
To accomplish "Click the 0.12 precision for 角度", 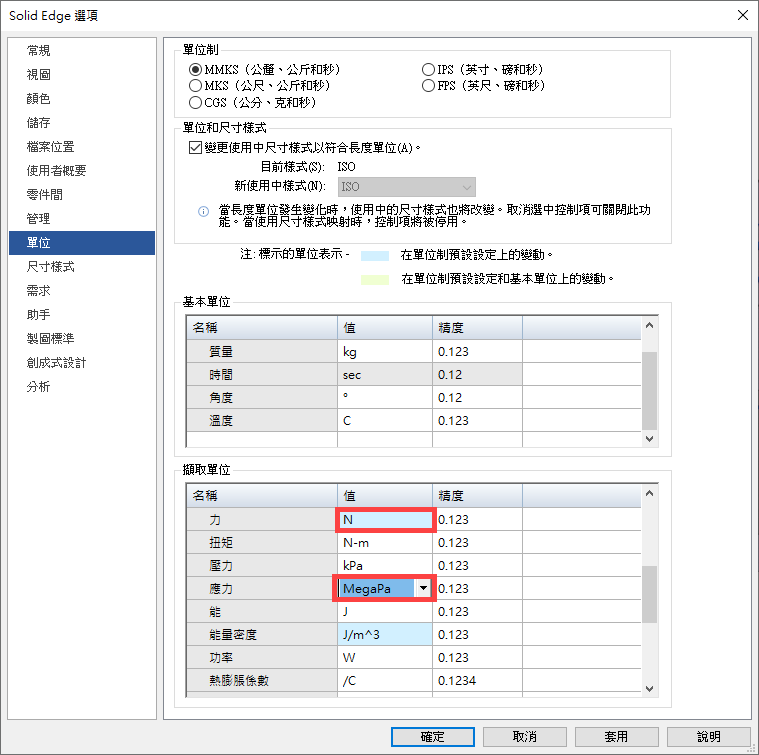I will pyautogui.click(x=477, y=397).
